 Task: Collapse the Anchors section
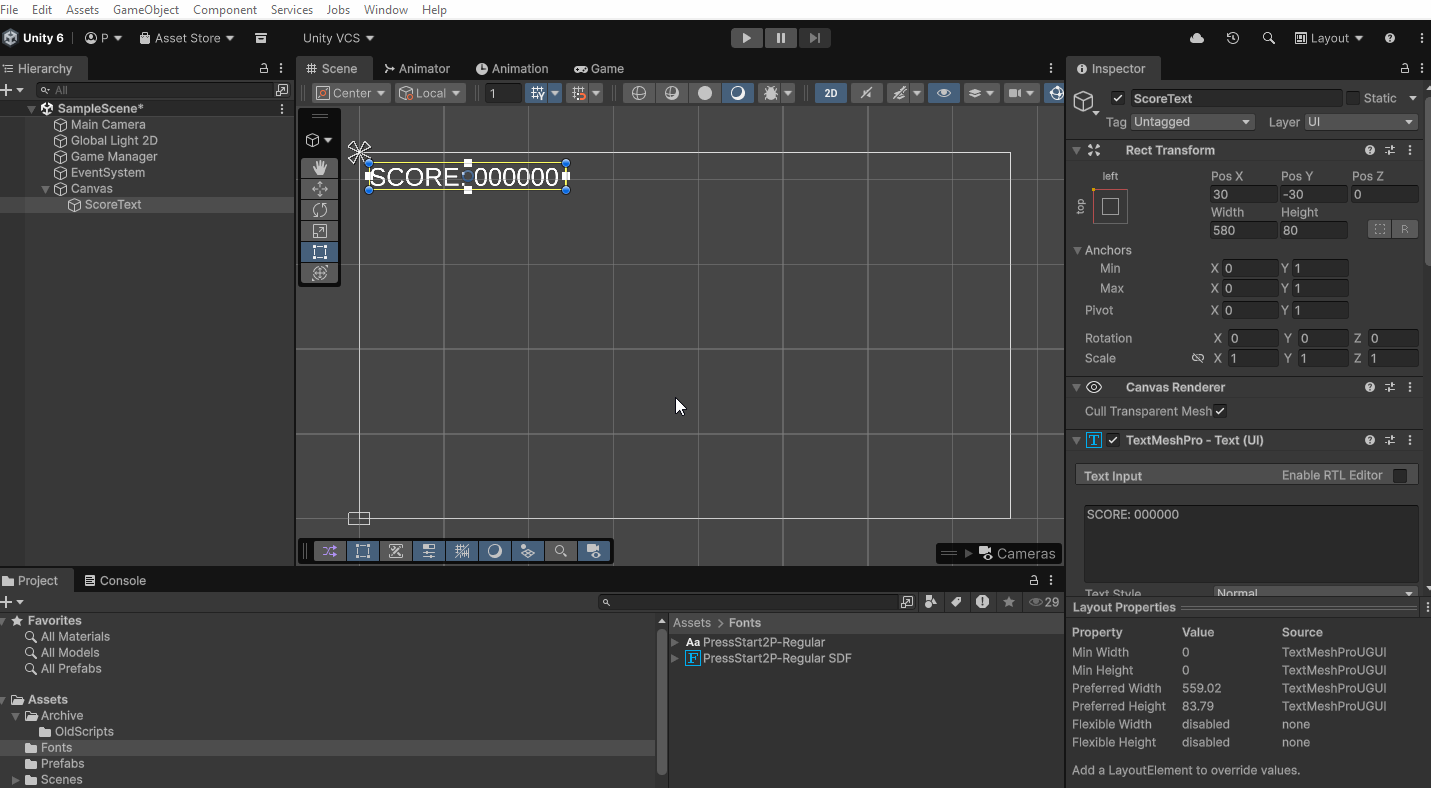tap(1078, 250)
